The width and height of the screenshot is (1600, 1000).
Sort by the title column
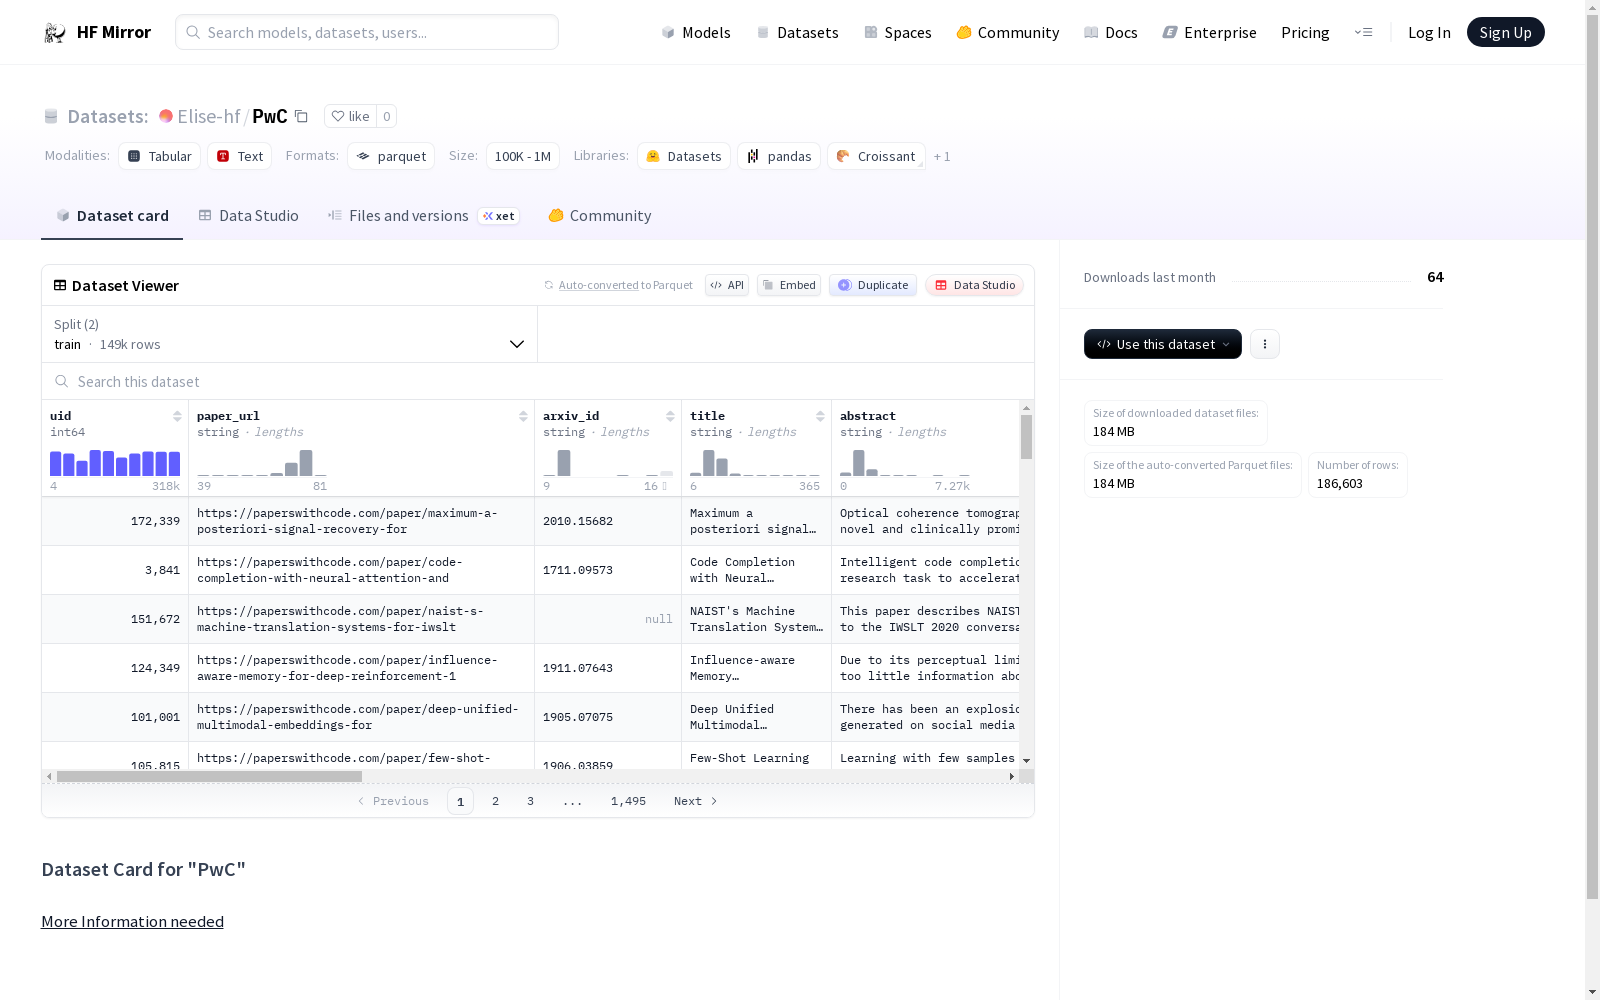(x=820, y=416)
